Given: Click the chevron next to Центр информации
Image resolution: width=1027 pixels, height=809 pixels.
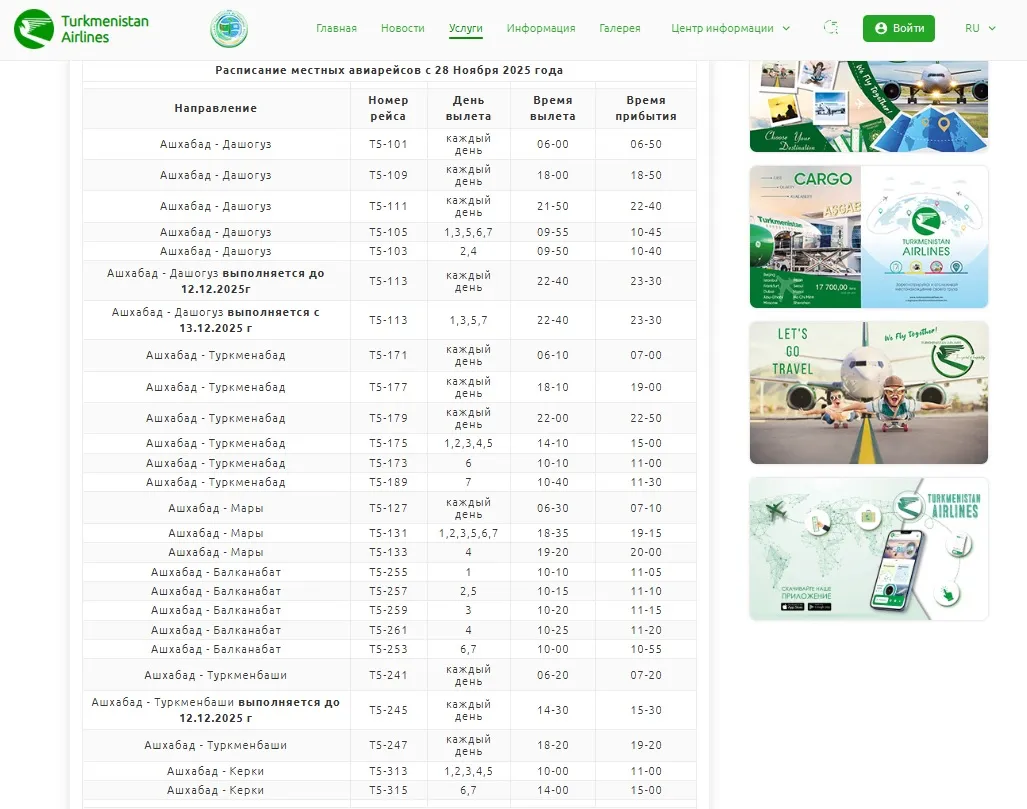Looking at the screenshot, I should click(786, 29).
